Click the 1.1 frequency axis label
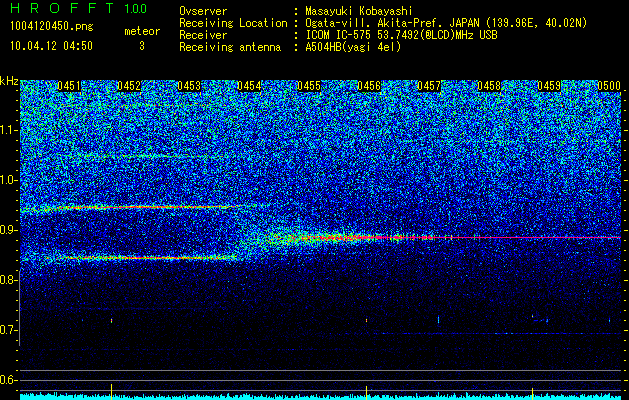The image size is (629, 400). tap(8, 130)
